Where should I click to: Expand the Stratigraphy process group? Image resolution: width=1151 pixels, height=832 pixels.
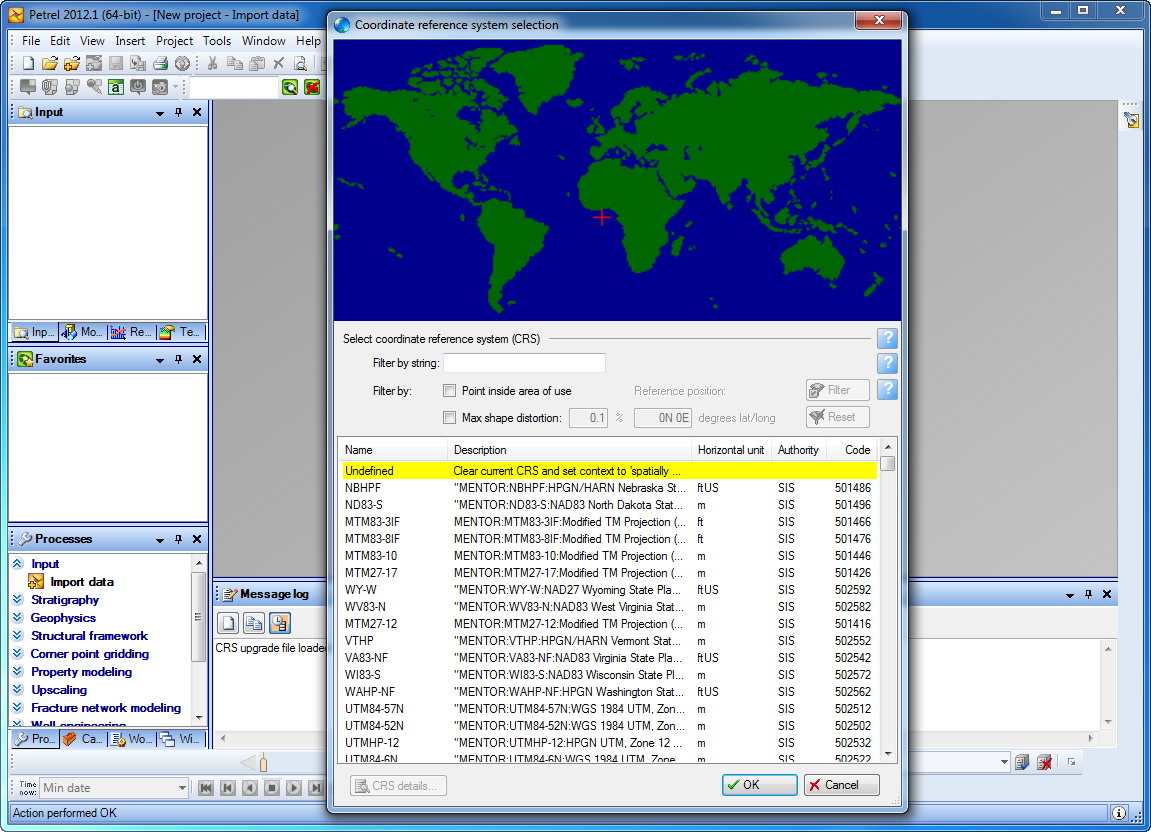click(18, 599)
